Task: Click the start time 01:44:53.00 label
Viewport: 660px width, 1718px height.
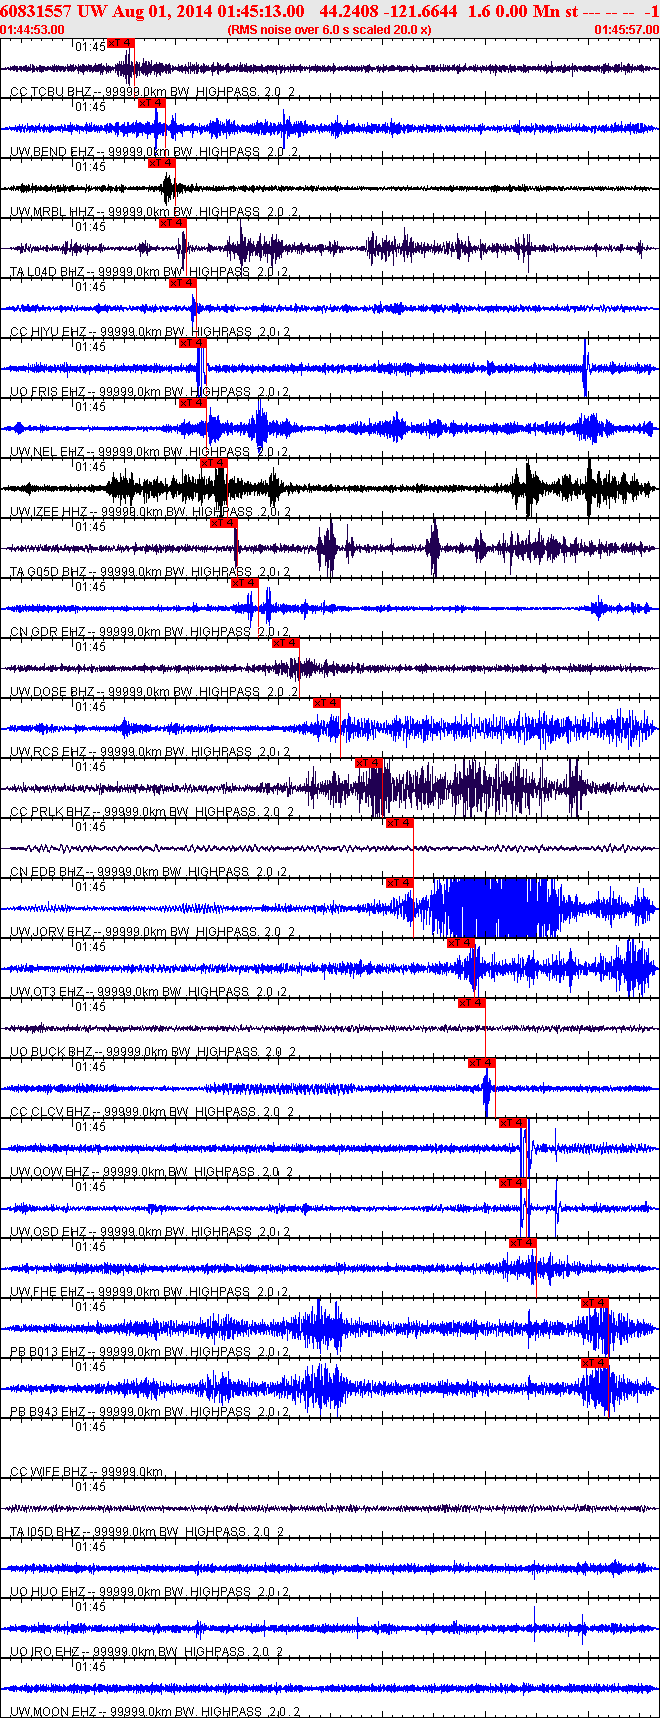Action: point(33,29)
